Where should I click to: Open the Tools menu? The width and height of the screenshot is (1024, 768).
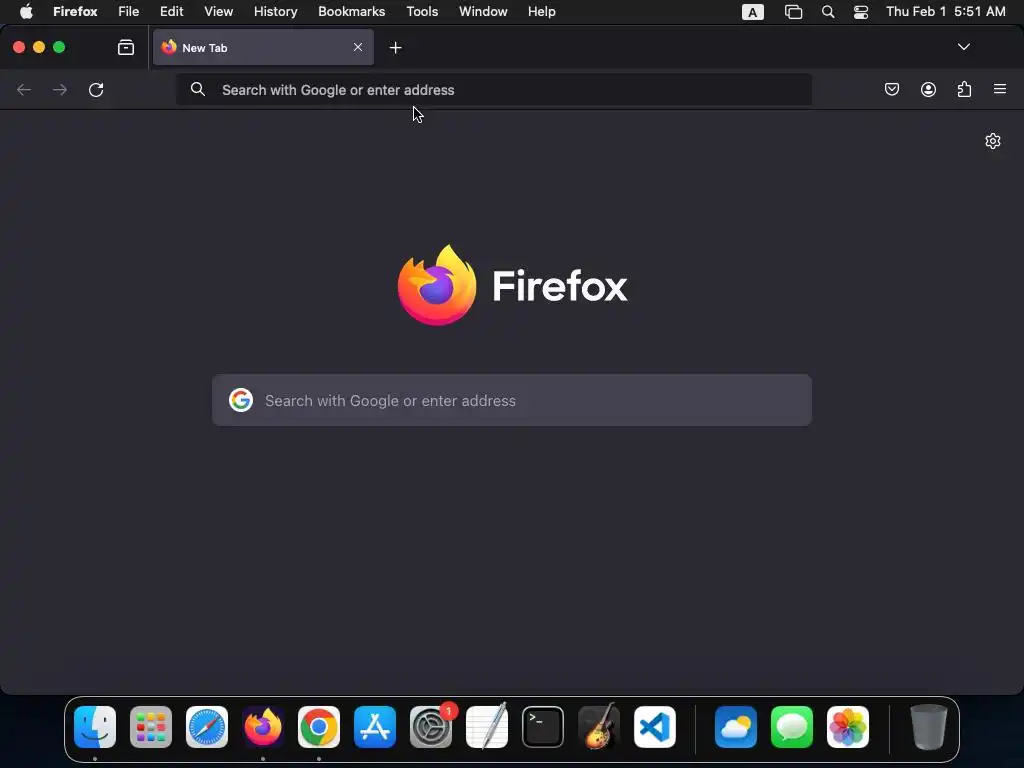click(x=422, y=12)
